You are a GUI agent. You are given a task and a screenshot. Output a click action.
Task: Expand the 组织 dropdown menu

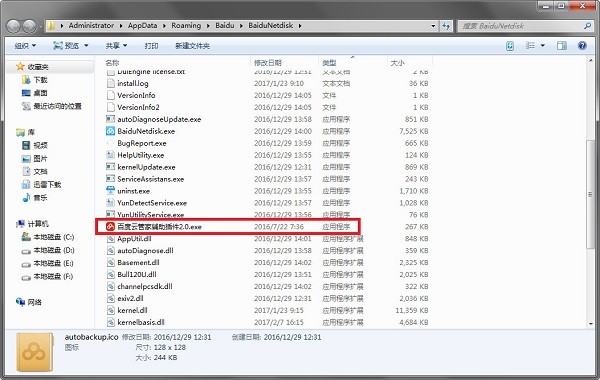tap(25, 46)
